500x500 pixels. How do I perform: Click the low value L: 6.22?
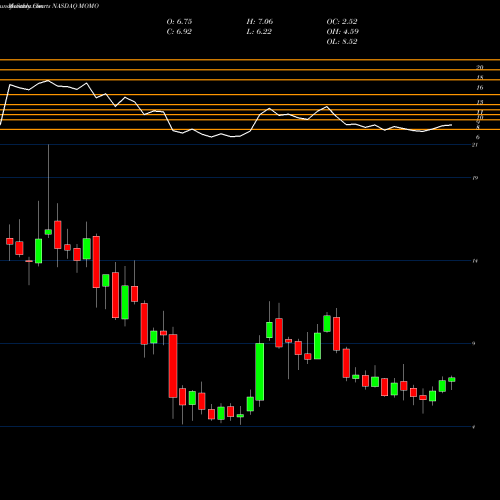click(x=259, y=32)
